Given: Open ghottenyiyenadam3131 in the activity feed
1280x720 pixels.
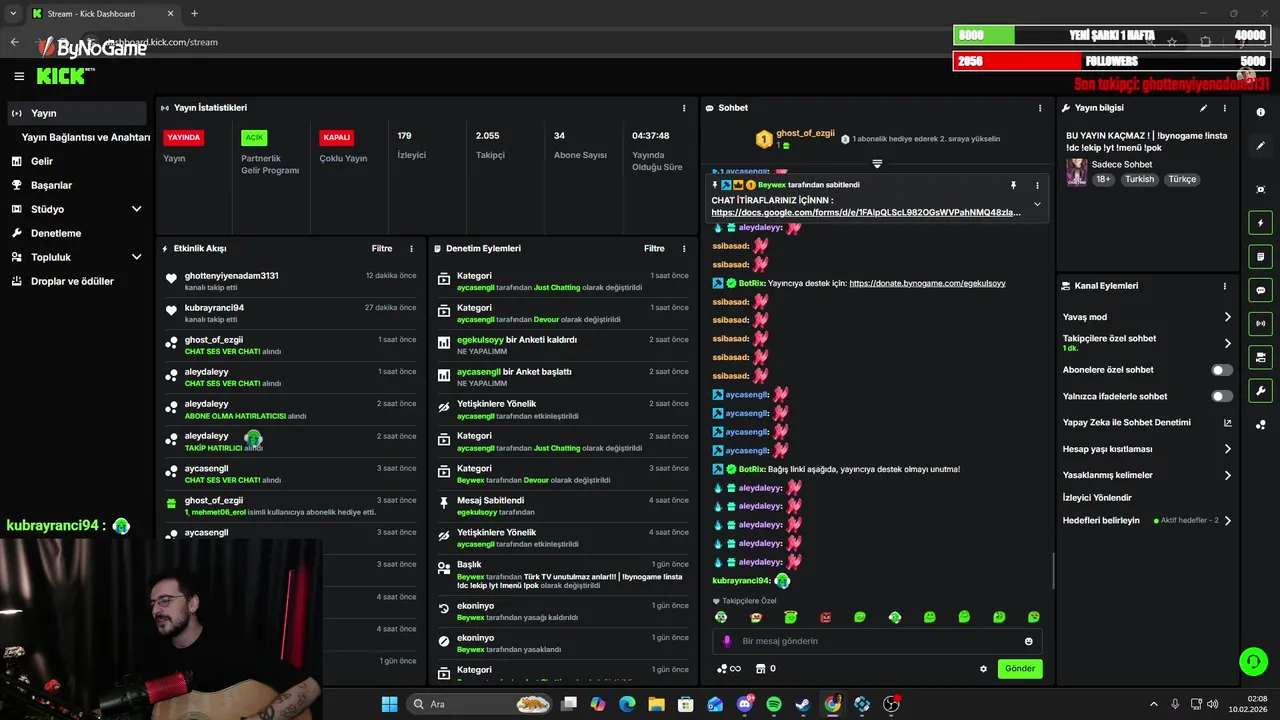Looking at the screenshot, I should click(231, 275).
